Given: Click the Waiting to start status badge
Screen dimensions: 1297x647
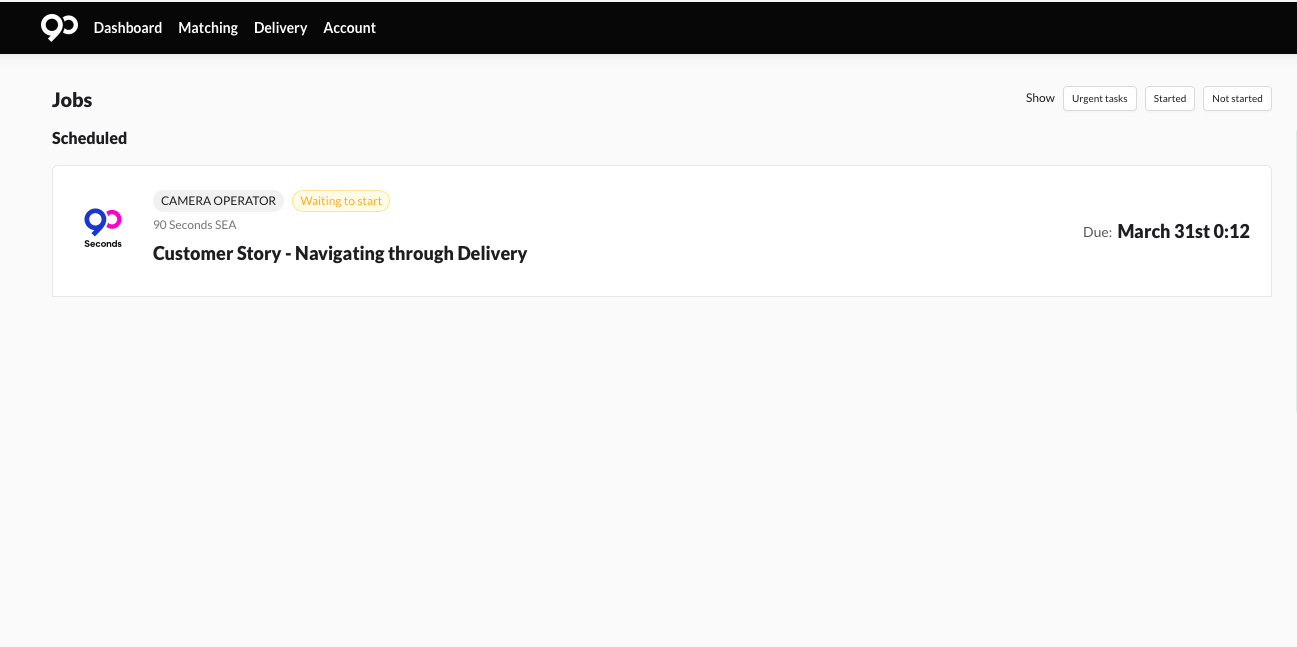Looking at the screenshot, I should (341, 201).
